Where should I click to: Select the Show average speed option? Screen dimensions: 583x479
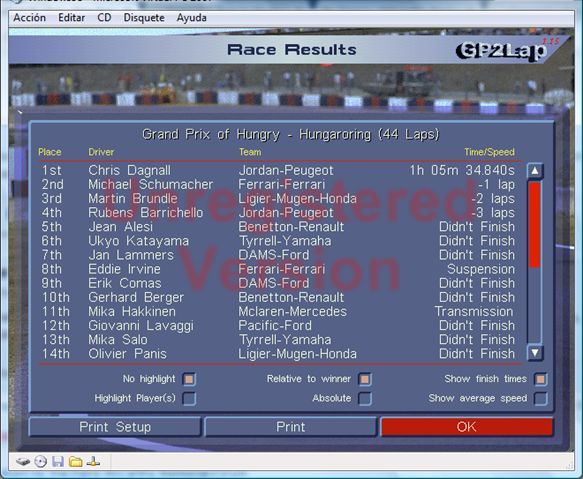[x=540, y=398]
